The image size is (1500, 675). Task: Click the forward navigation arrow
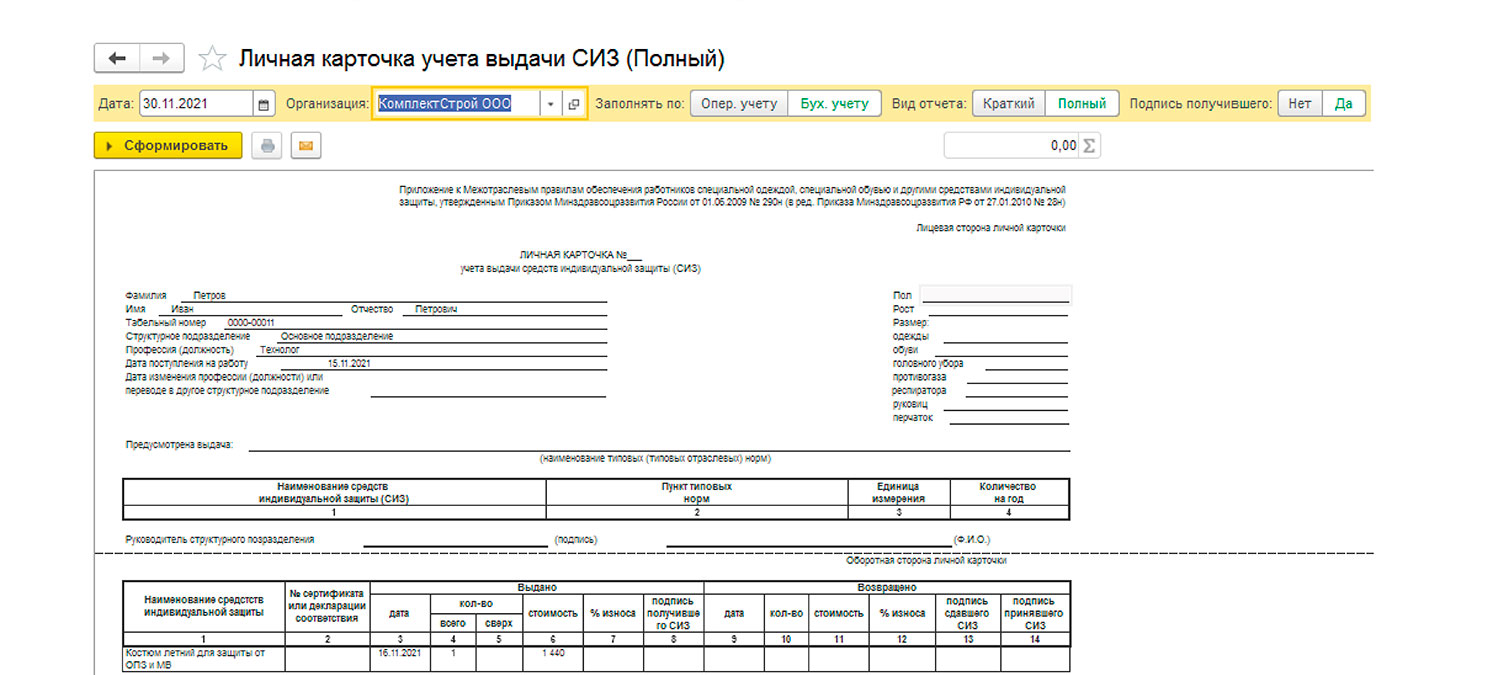pyautogui.click(x=161, y=59)
